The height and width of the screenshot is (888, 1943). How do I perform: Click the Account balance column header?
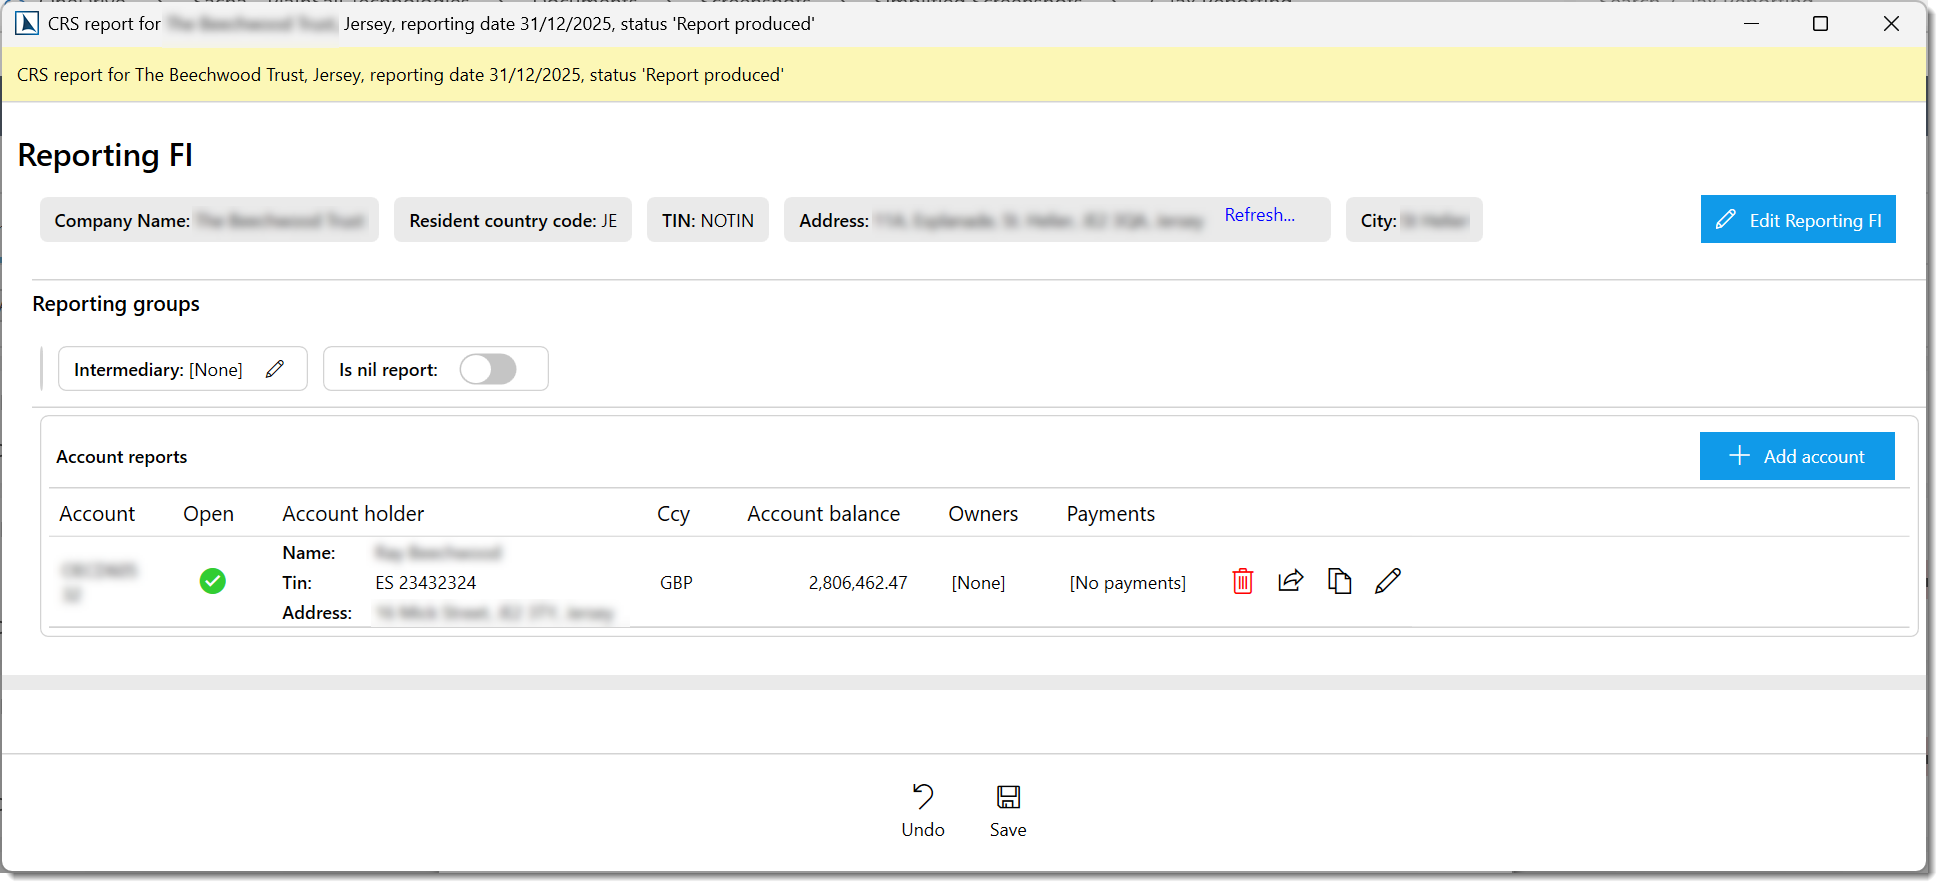pyautogui.click(x=823, y=514)
